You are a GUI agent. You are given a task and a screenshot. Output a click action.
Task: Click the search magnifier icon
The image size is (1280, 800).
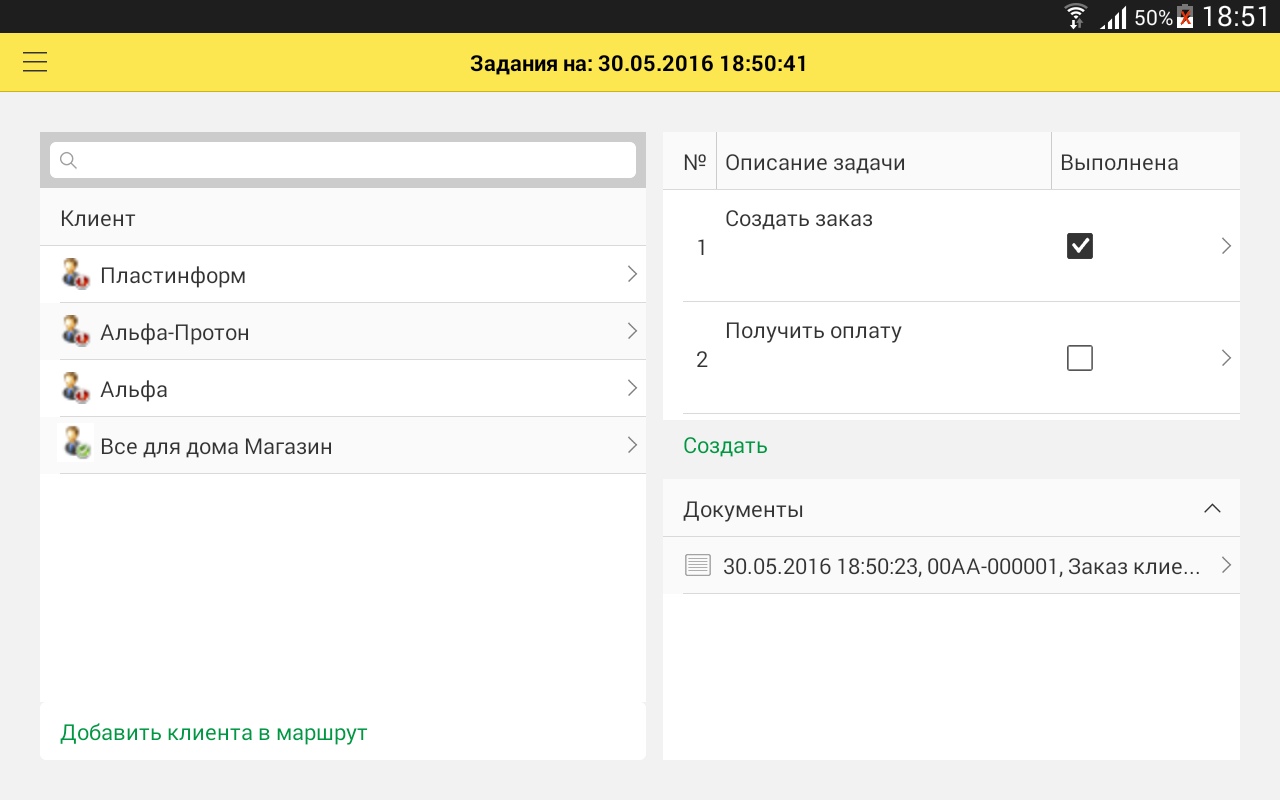68,160
